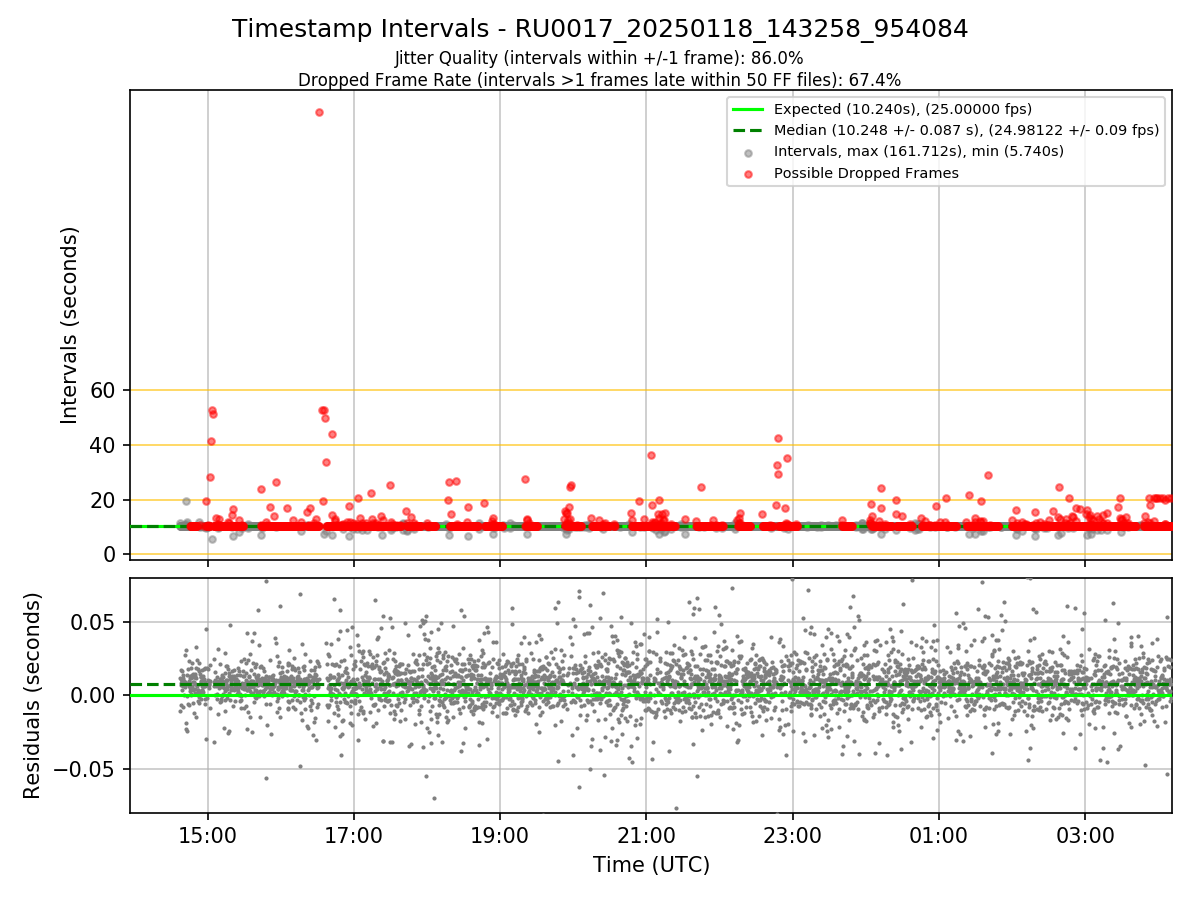The width and height of the screenshot is (1200, 900).
Task: Click the 'Expected (10.240s)' legend entry
Action: (x=903, y=109)
